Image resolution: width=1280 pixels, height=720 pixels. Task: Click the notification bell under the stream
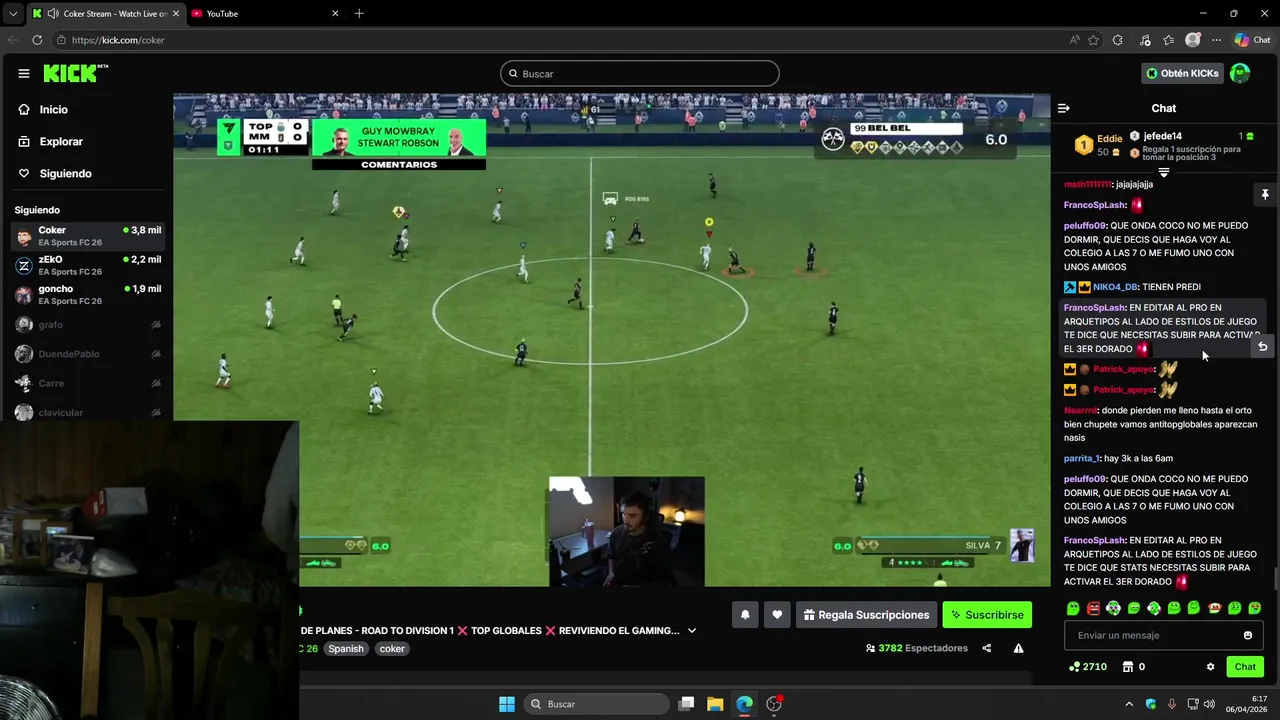pos(745,615)
